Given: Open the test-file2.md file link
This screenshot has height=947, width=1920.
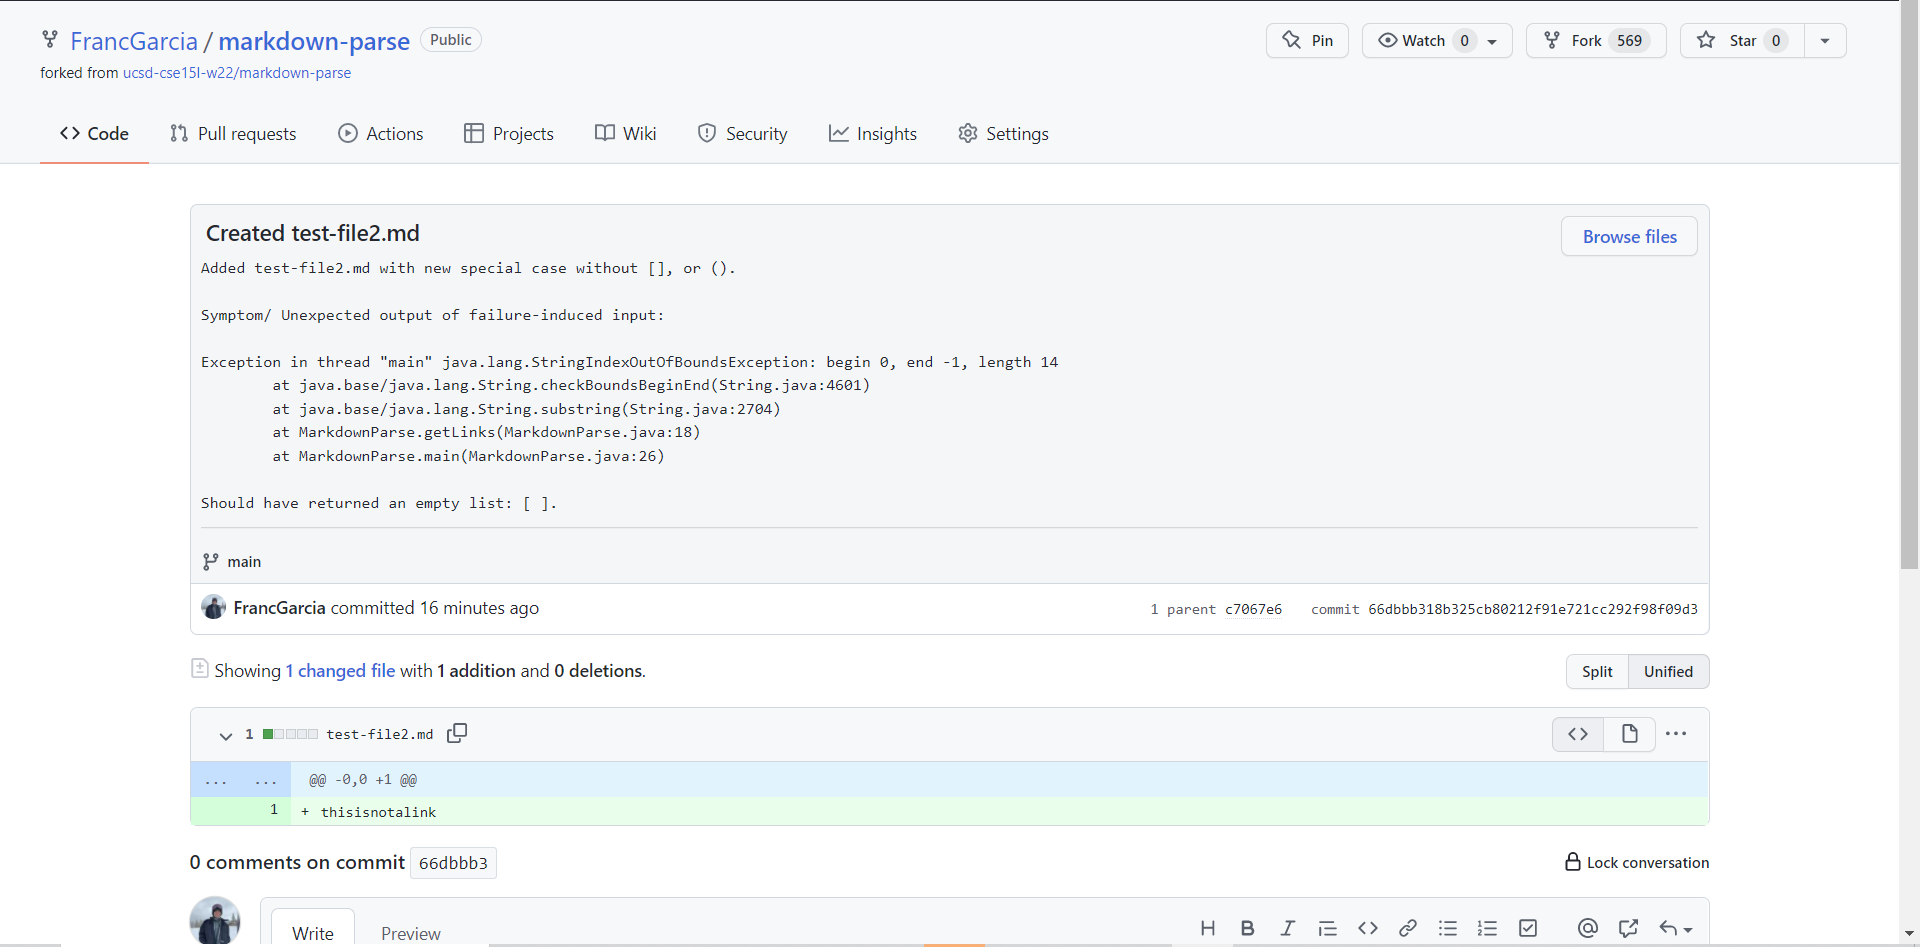Looking at the screenshot, I should pyautogui.click(x=380, y=734).
